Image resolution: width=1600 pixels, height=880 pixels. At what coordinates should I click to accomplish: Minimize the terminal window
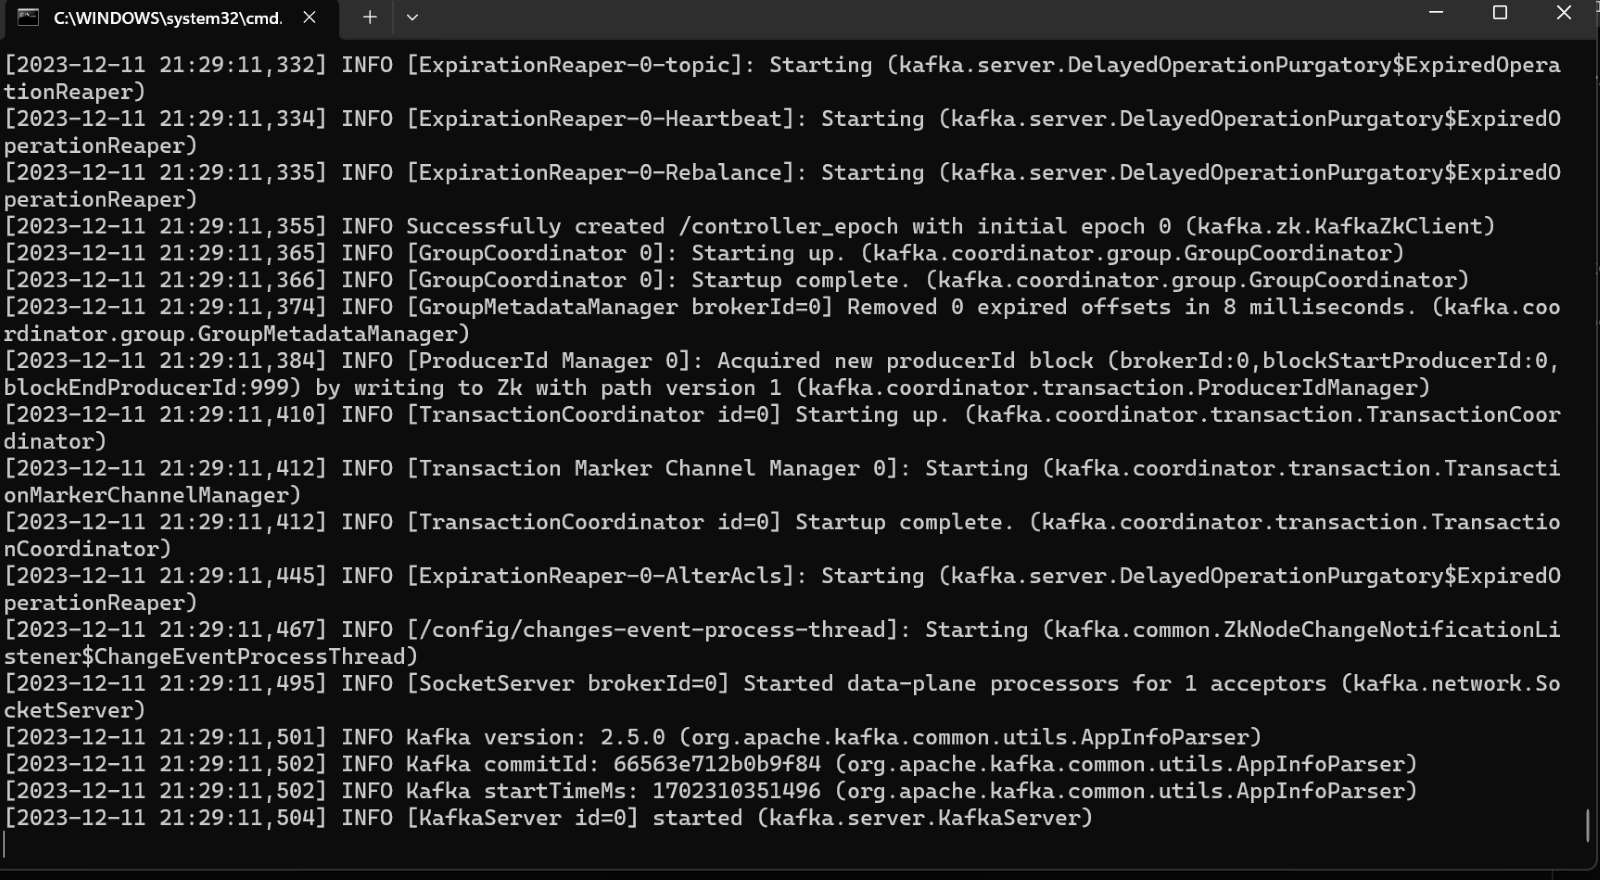click(x=1436, y=13)
